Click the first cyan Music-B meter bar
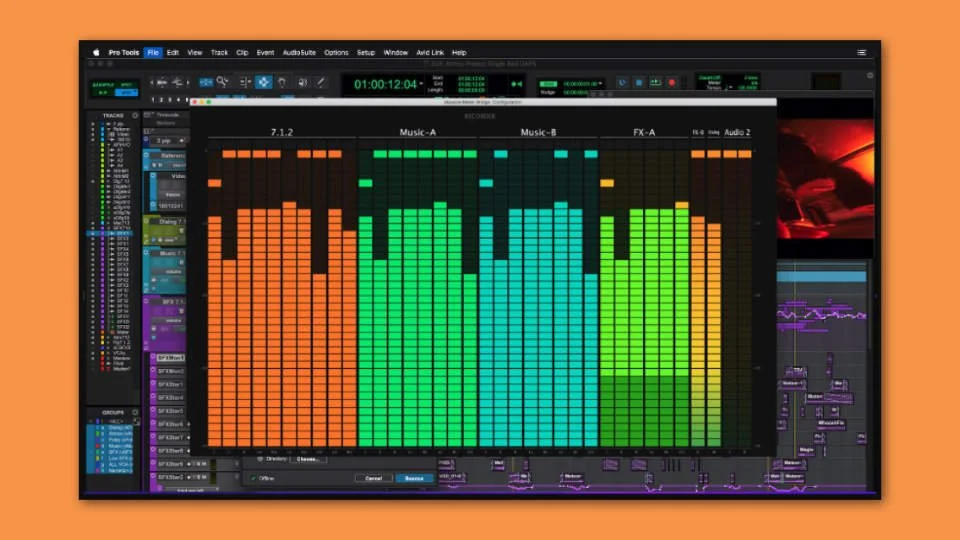Screen dimensions: 960x540 pyautogui.click(x=486, y=331)
